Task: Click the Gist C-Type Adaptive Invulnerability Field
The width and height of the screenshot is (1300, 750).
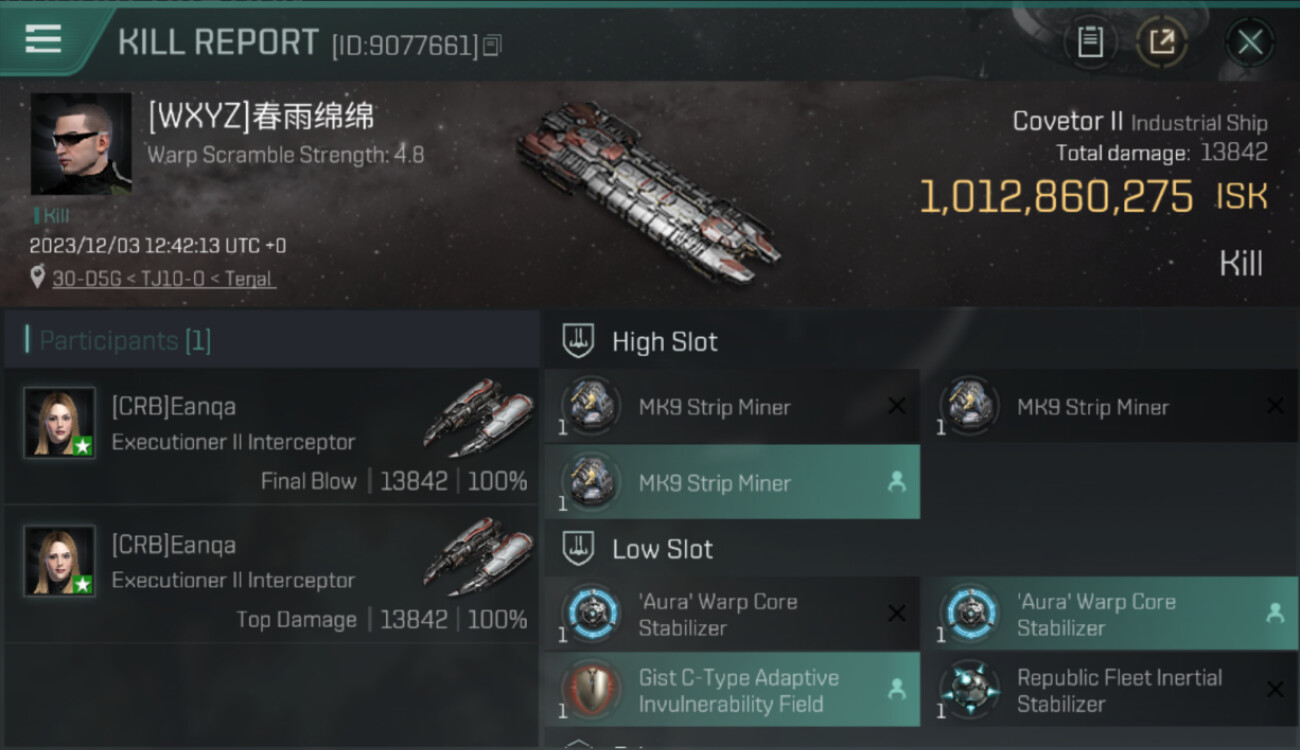Action: click(732, 690)
